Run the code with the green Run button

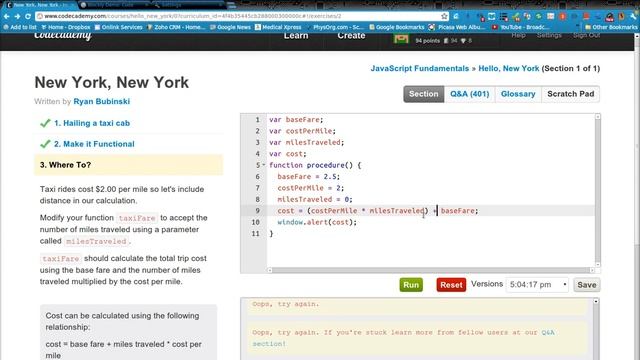click(x=411, y=285)
